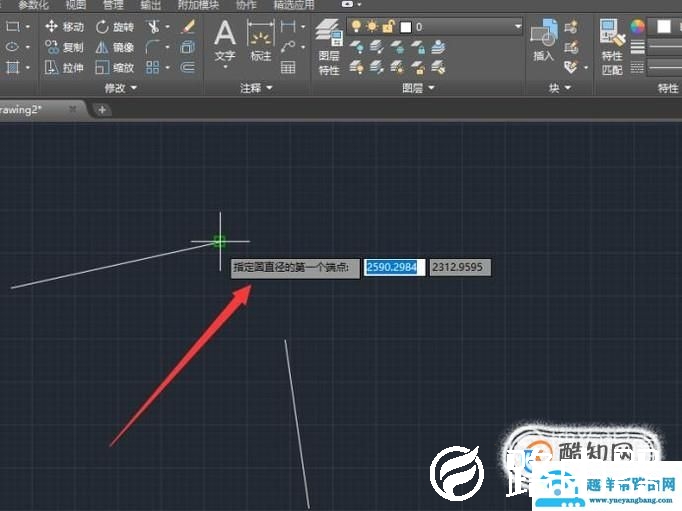Toggle the layer on/off lightbulb icon

point(355,26)
